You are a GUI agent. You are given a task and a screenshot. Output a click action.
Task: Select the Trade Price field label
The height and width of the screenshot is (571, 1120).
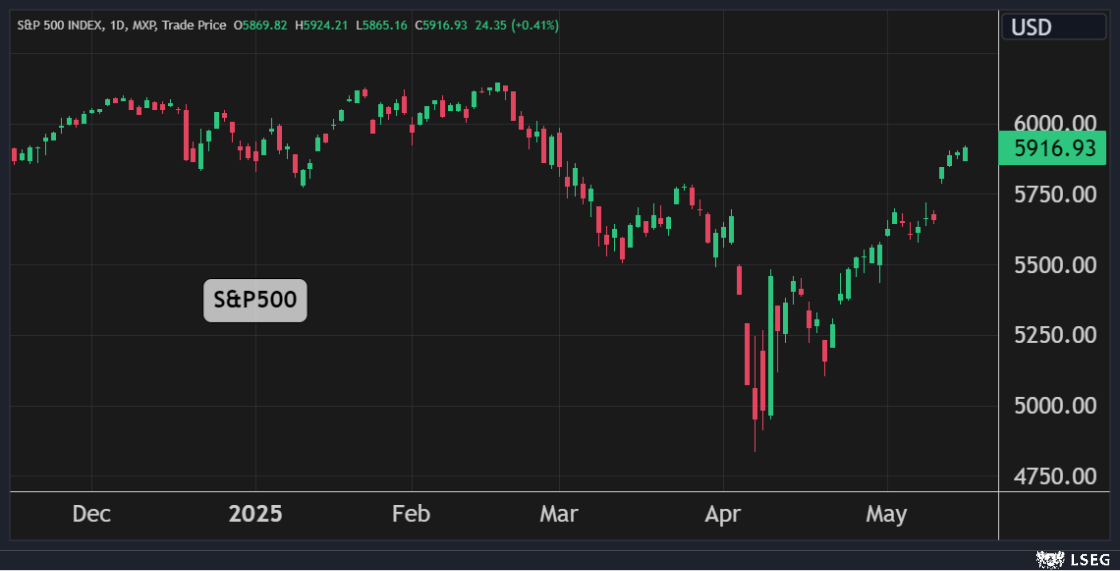tap(196, 25)
